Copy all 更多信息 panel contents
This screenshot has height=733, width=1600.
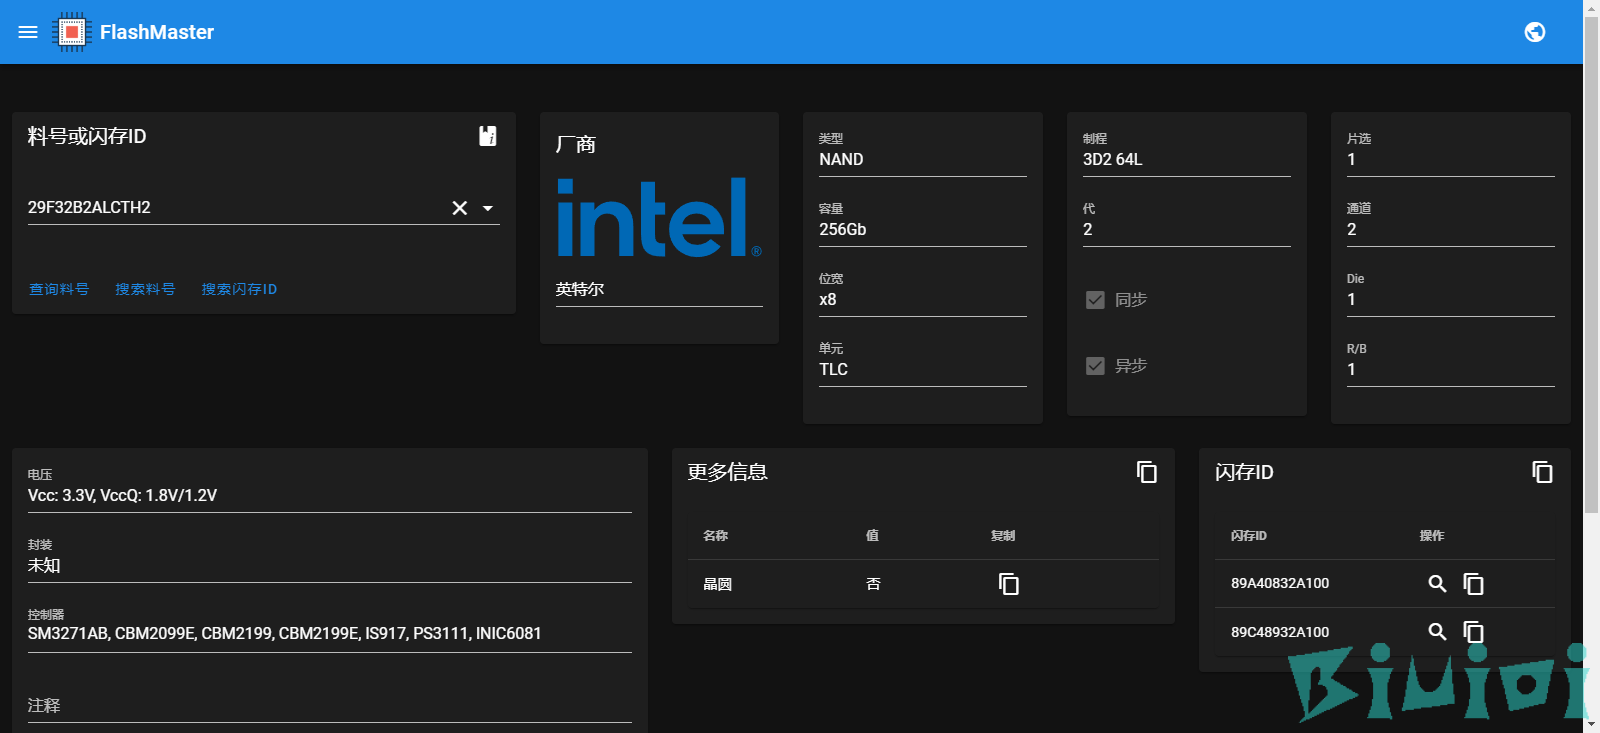click(1147, 472)
